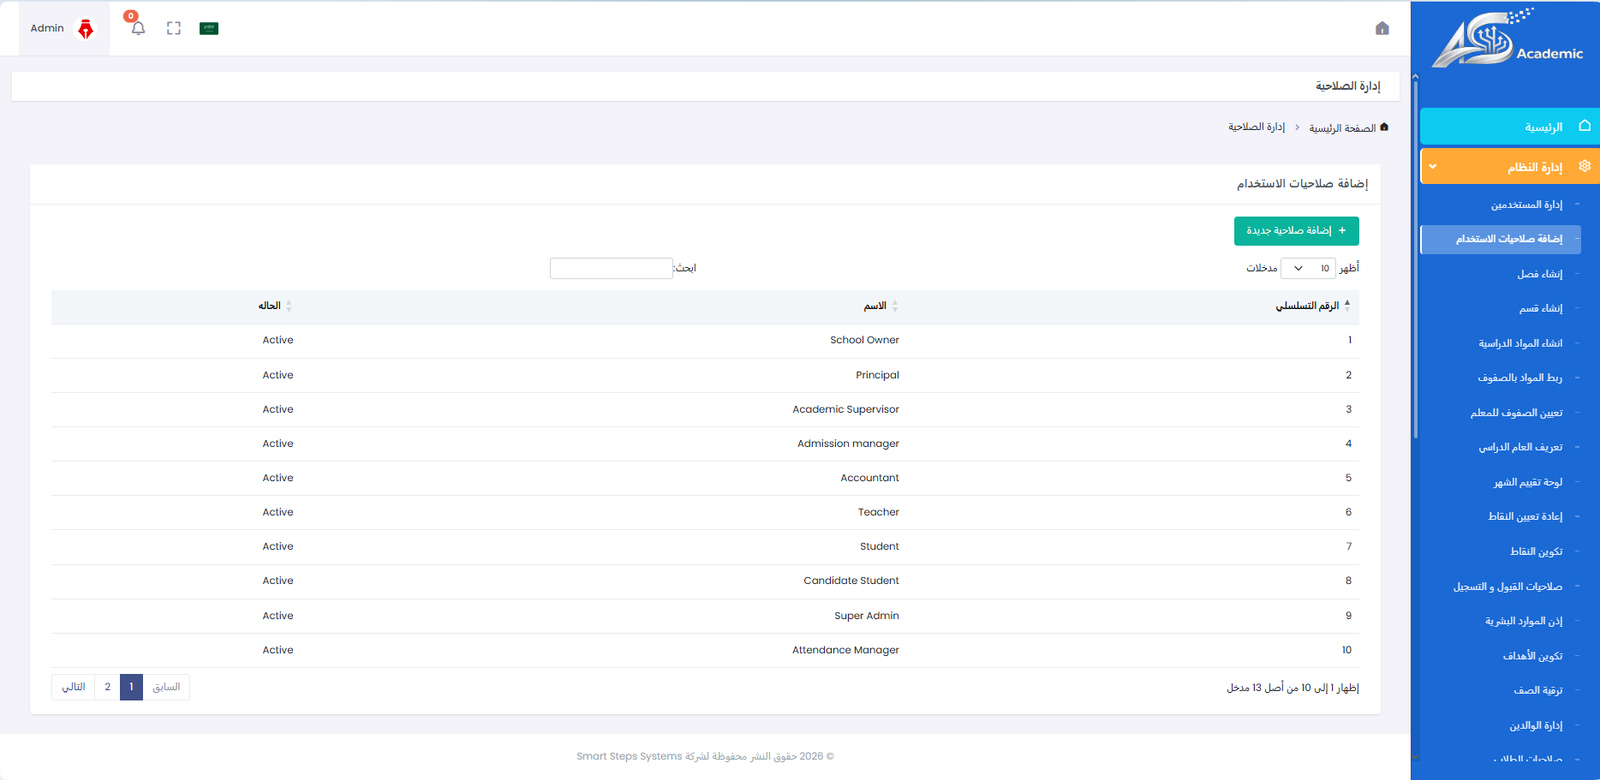The image size is (1600, 780).
Task: Click the house icon beside الرئيسية
Action: point(1584,126)
